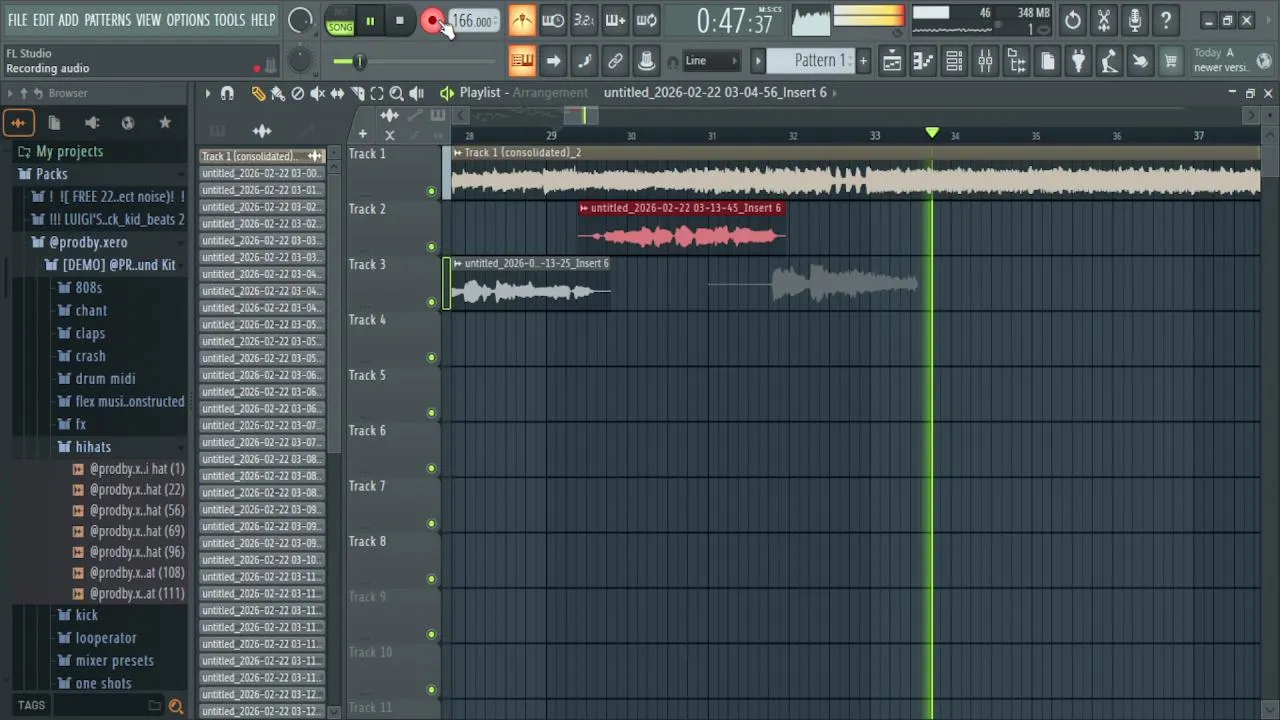This screenshot has width=1280, height=720.
Task: Mute Track 8 green light
Action: tap(432, 579)
